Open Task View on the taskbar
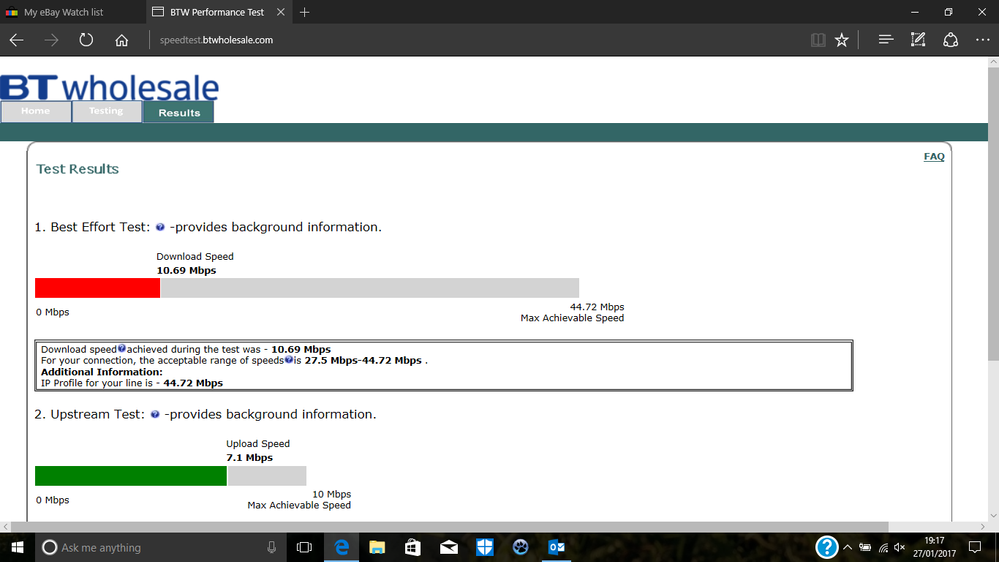 [305, 547]
